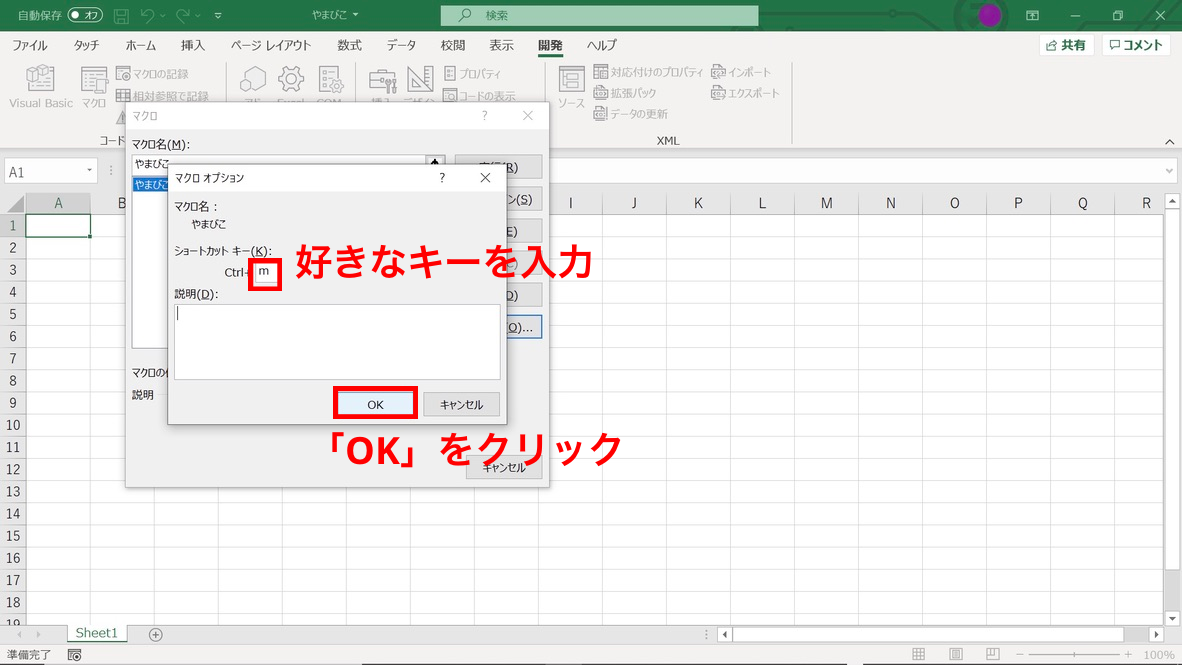Start マクロの記録 in the ribbon

pos(152,74)
